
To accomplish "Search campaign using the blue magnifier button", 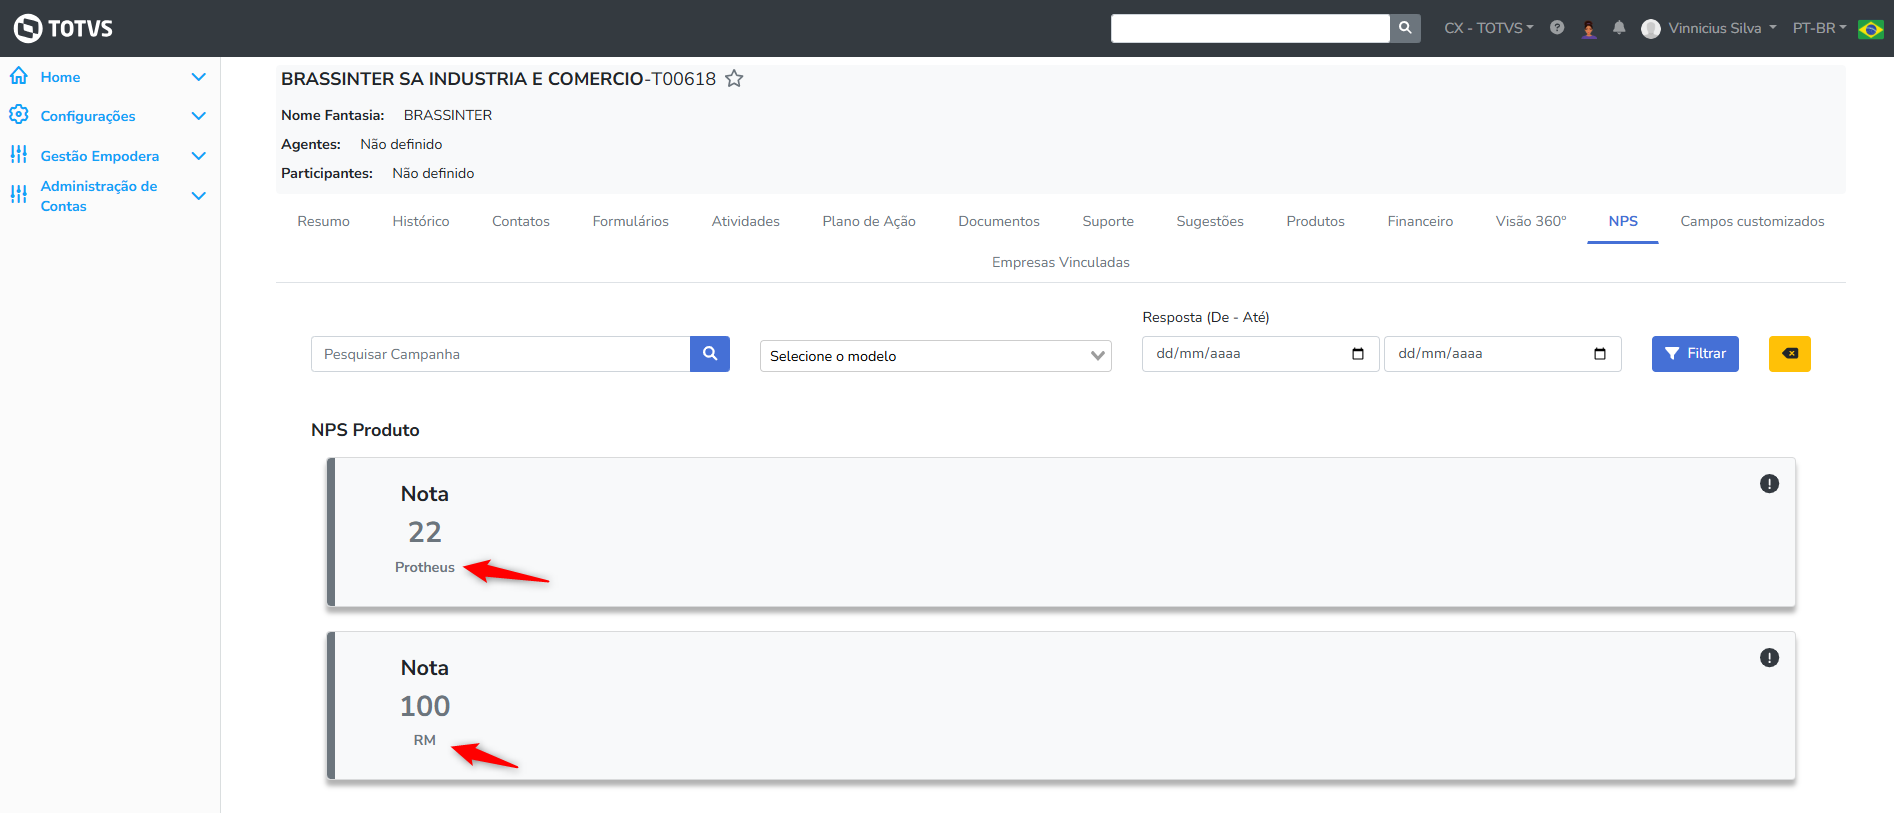I will (710, 354).
